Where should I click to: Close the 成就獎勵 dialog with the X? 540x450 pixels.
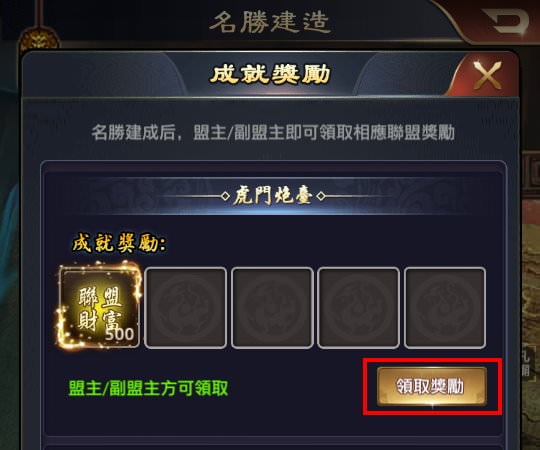[x=487, y=75]
